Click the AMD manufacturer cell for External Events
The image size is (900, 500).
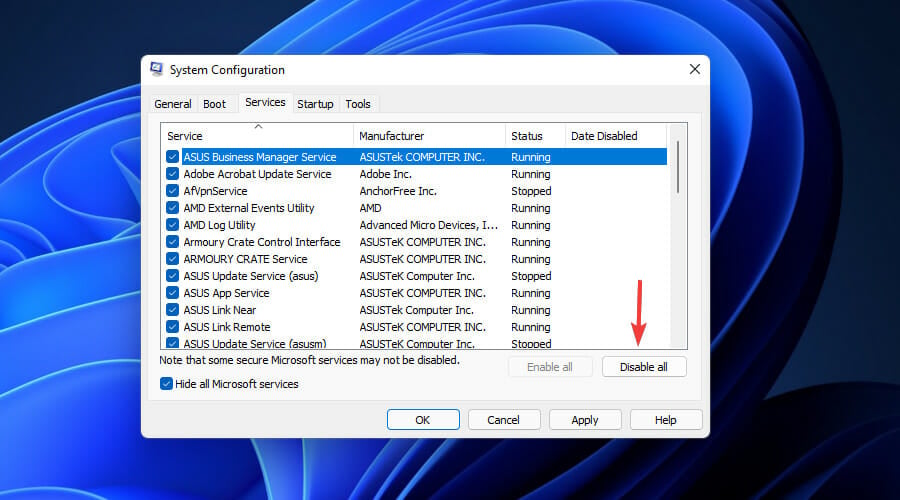pos(370,208)
